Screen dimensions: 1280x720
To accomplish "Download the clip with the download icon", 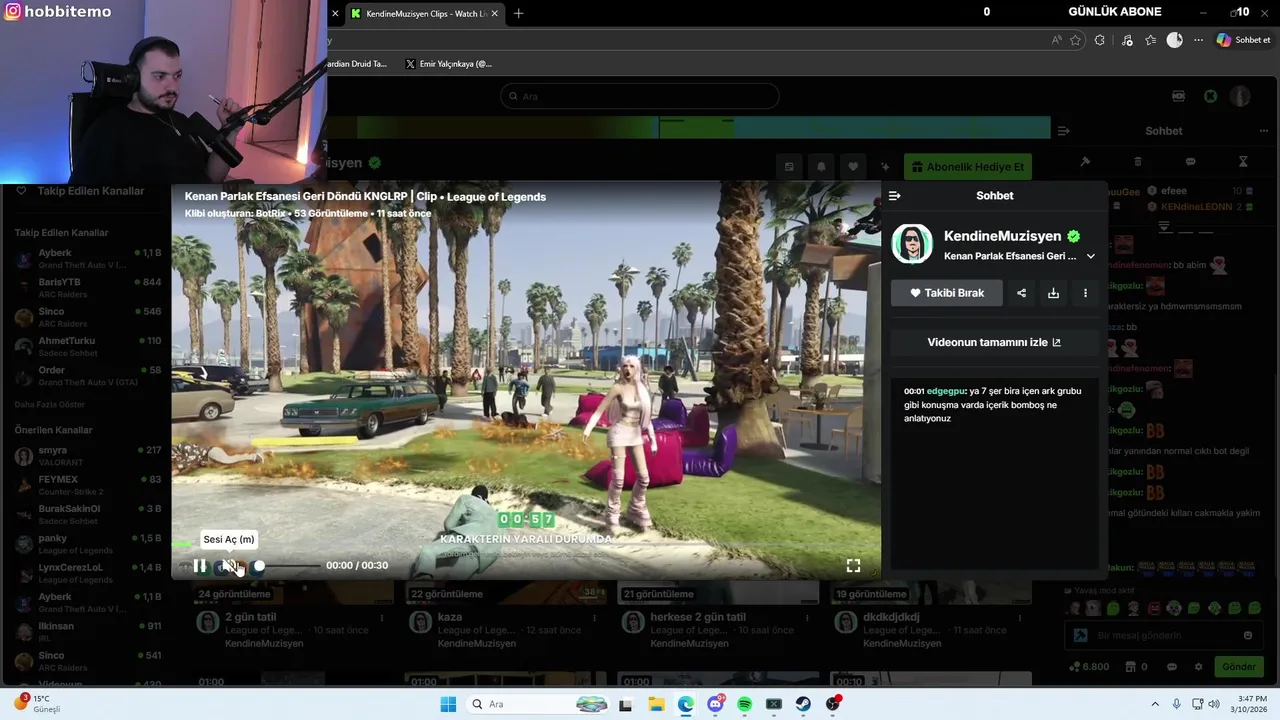I will coord(1053,293).
